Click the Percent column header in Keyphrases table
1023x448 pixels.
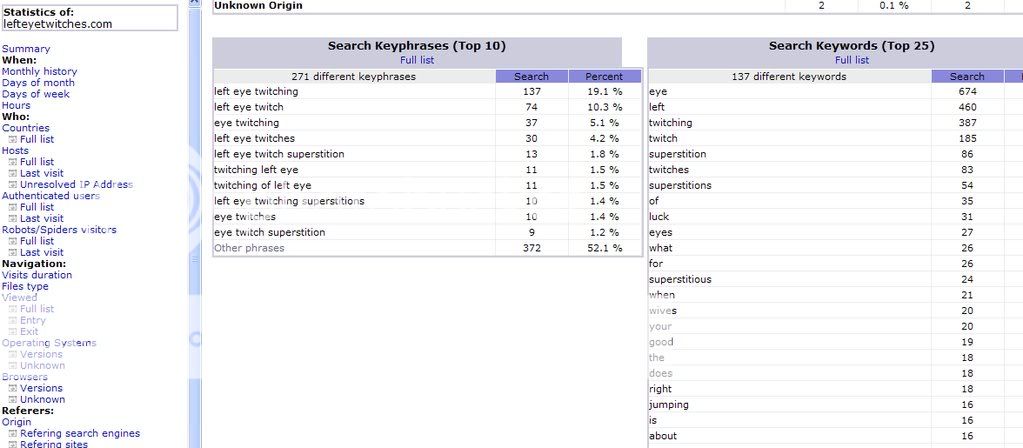604,77
